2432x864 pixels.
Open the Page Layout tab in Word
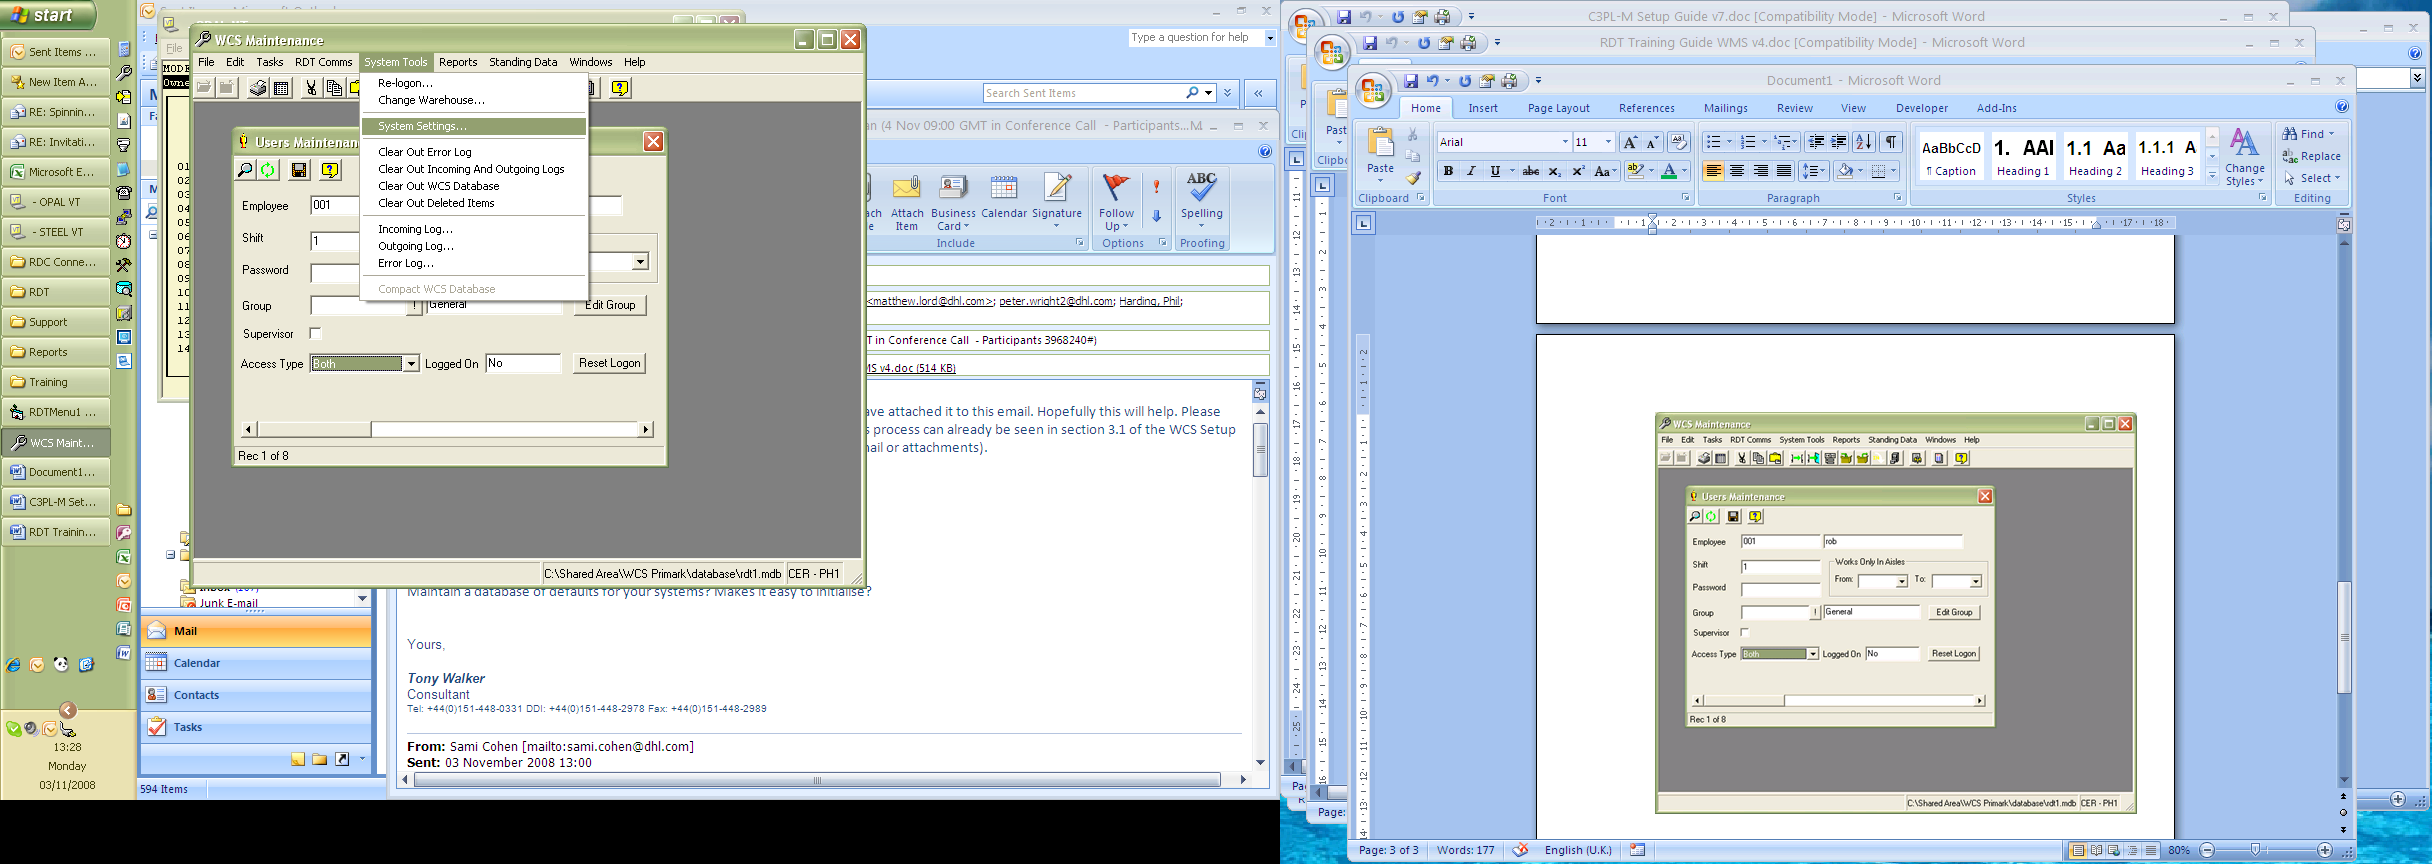click(1558, 108)
